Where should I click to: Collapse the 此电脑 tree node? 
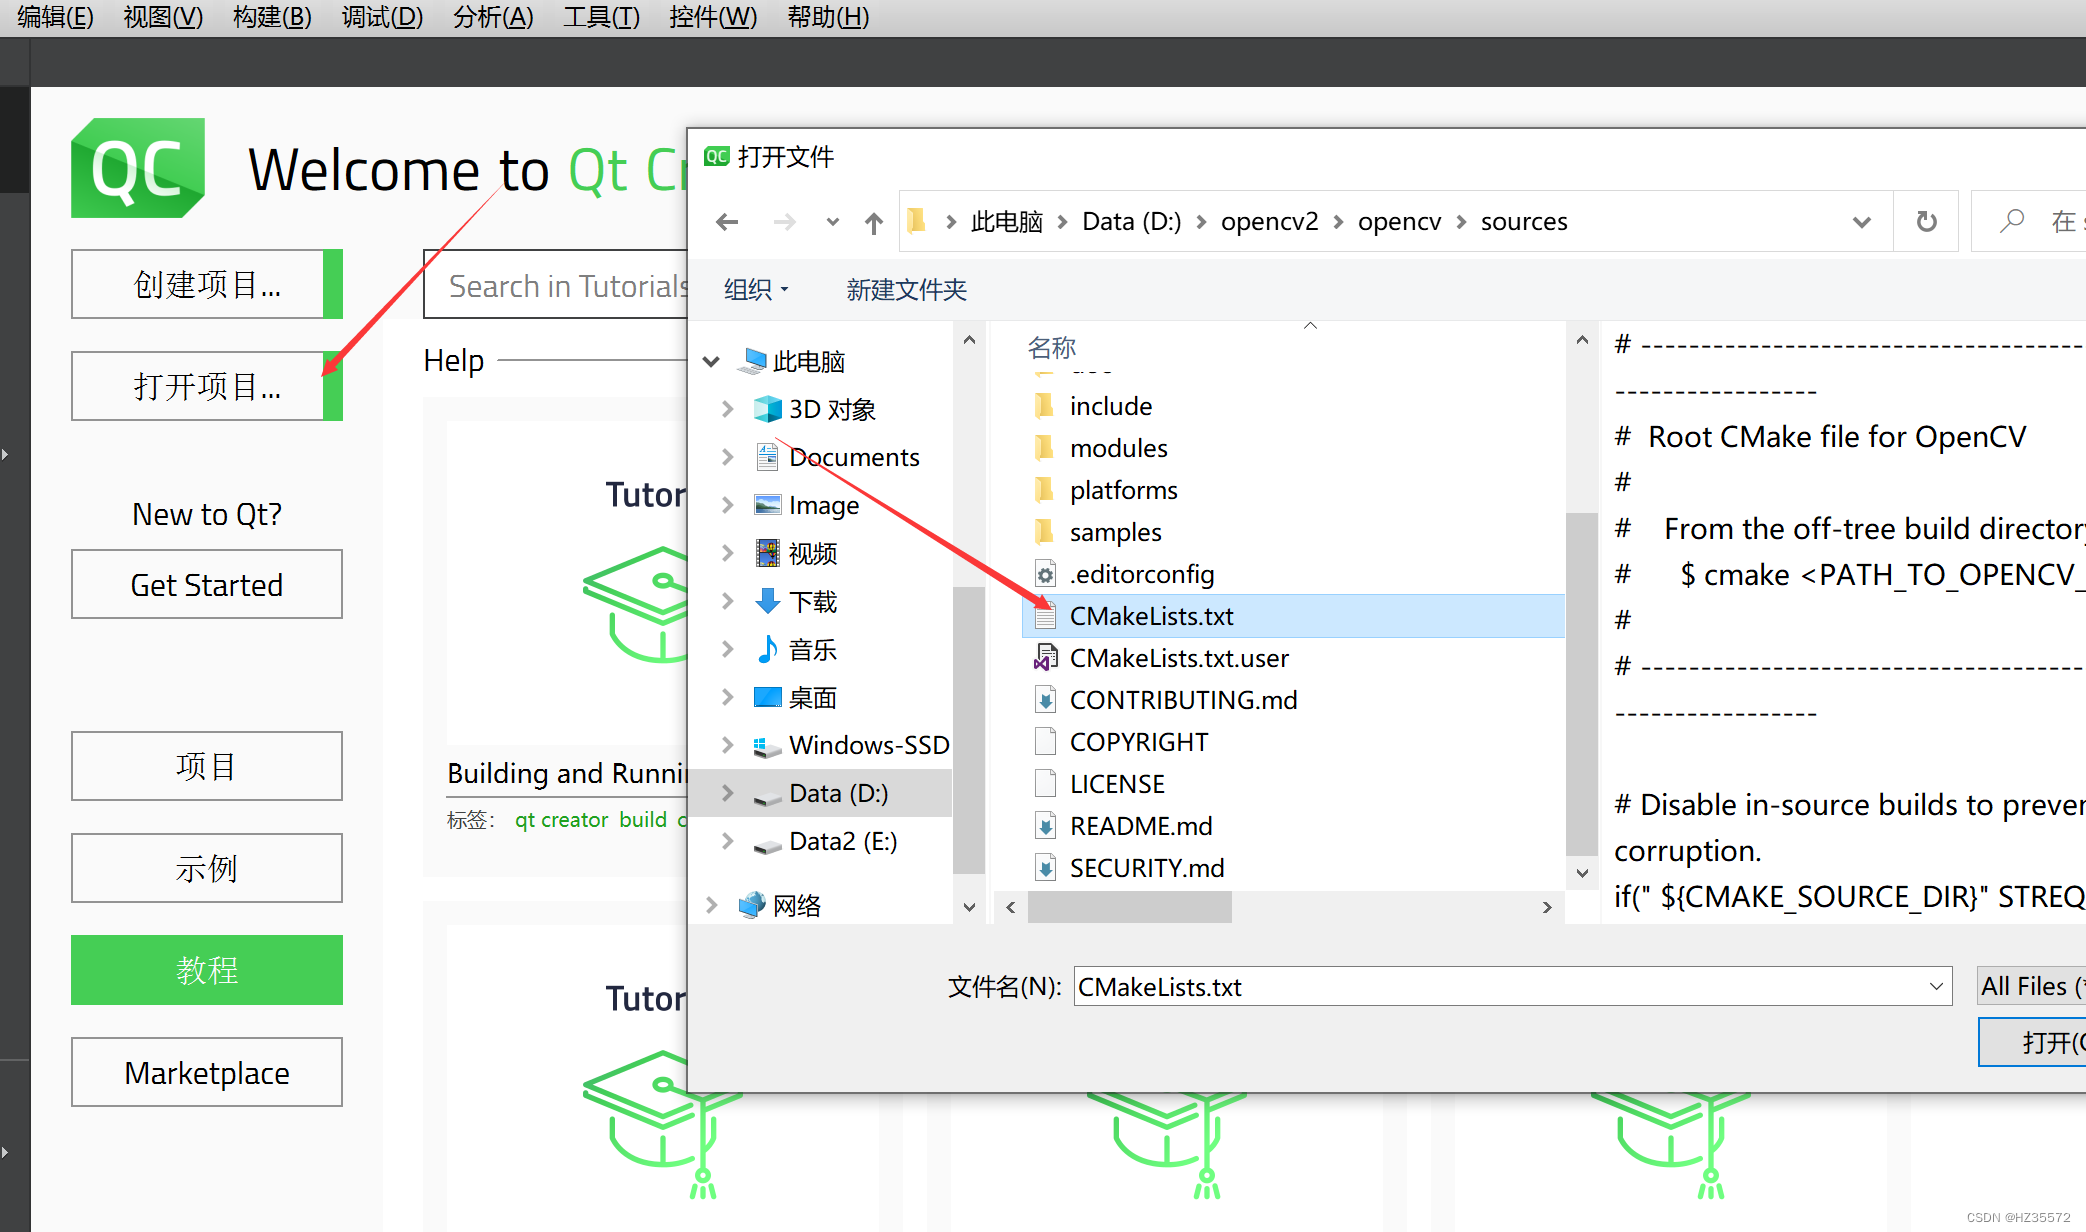[x=711, y=361]
